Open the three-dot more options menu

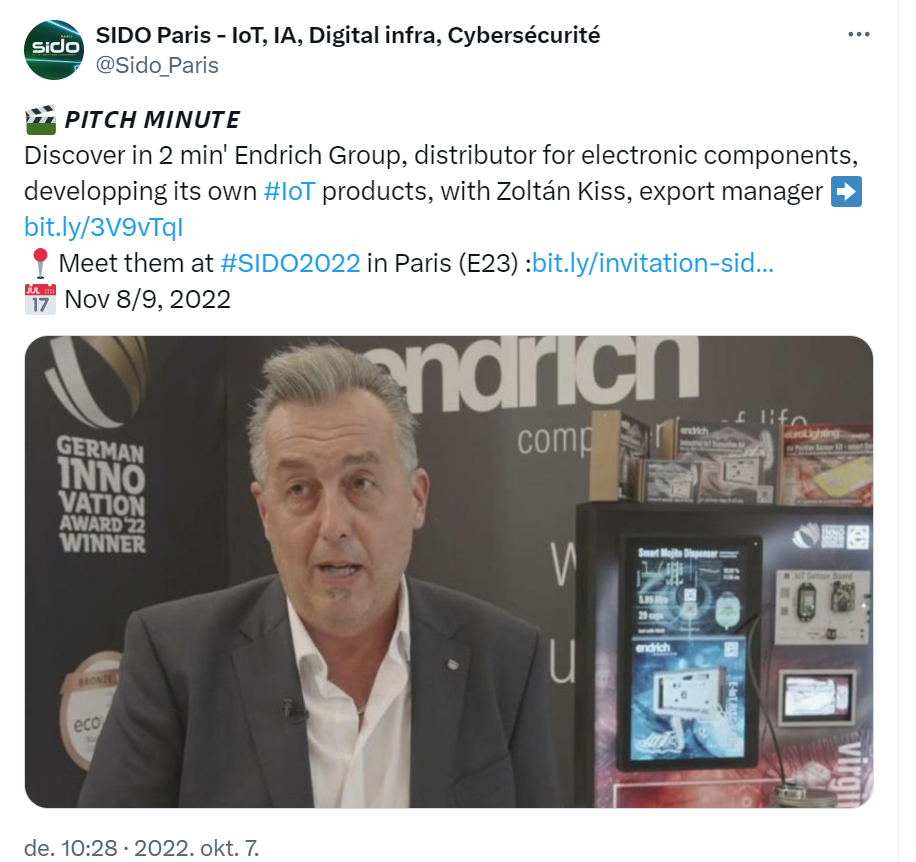(858, 34)
